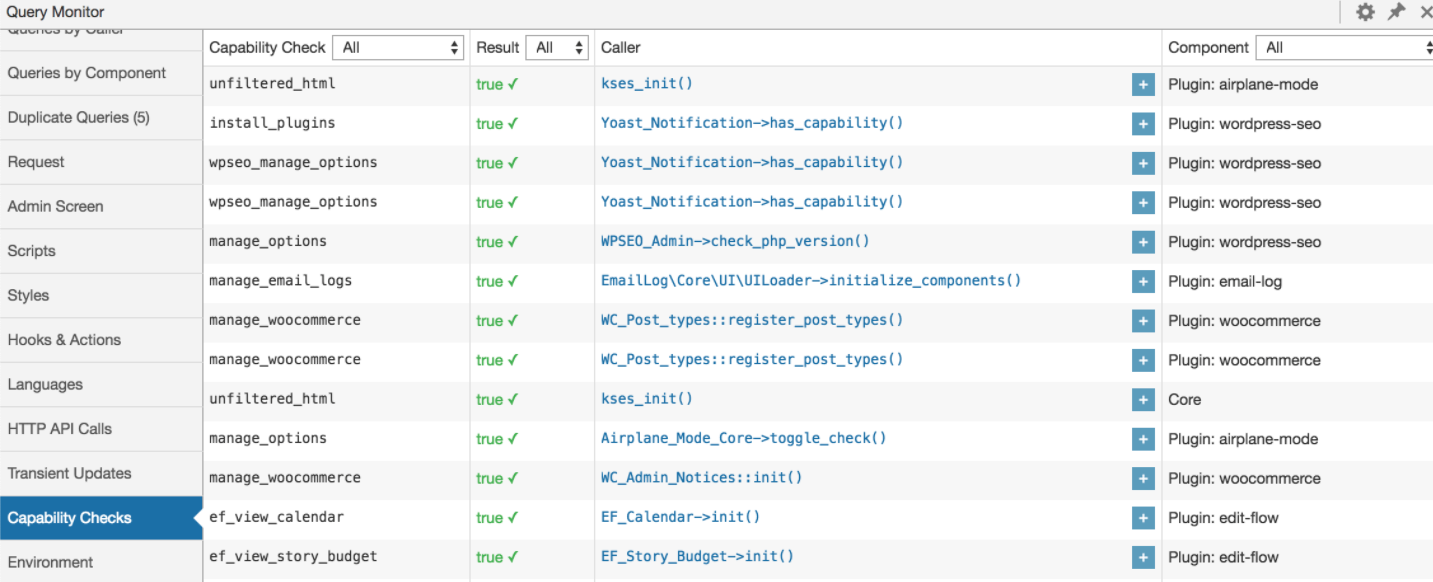The height and width of the screenshot is (582, 1433).
Task: Click plus icon beside EF_Calendar->init()
Action: pos(1143,518)
